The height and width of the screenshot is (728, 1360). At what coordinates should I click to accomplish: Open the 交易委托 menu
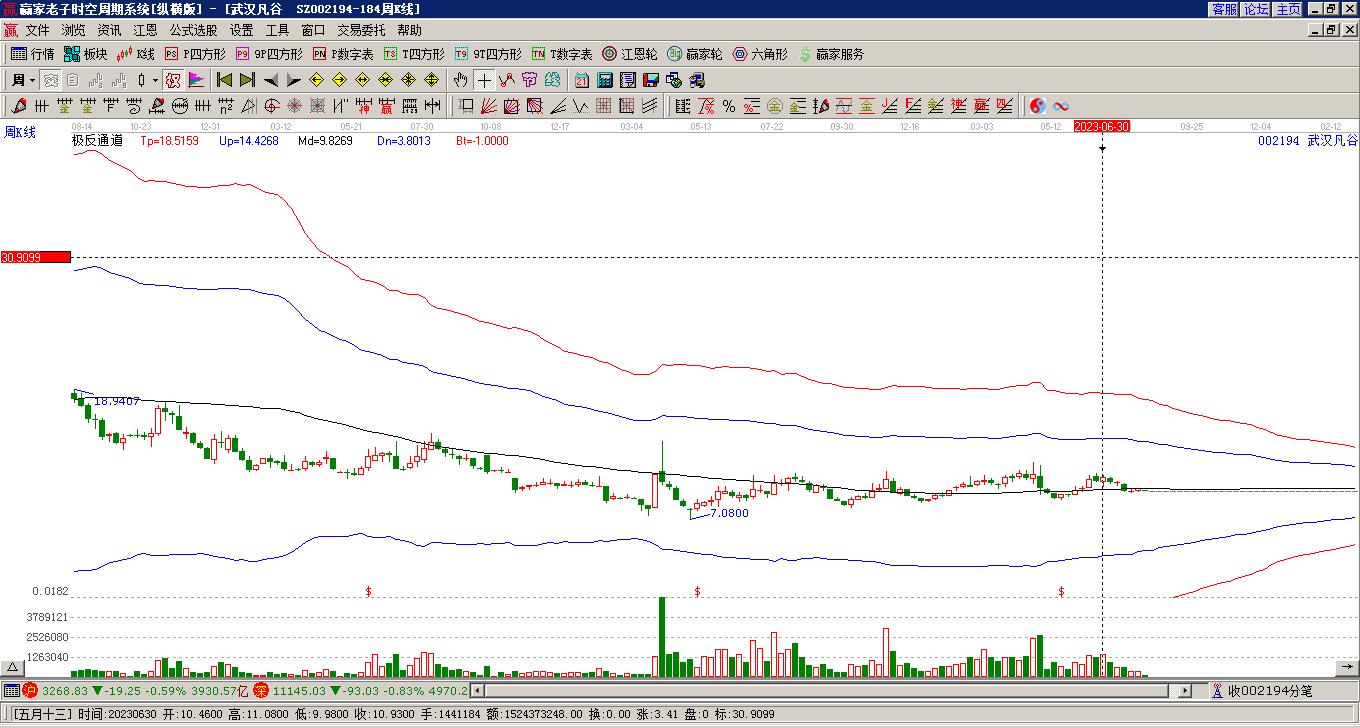pyautogui.click(x=361, y=31)
